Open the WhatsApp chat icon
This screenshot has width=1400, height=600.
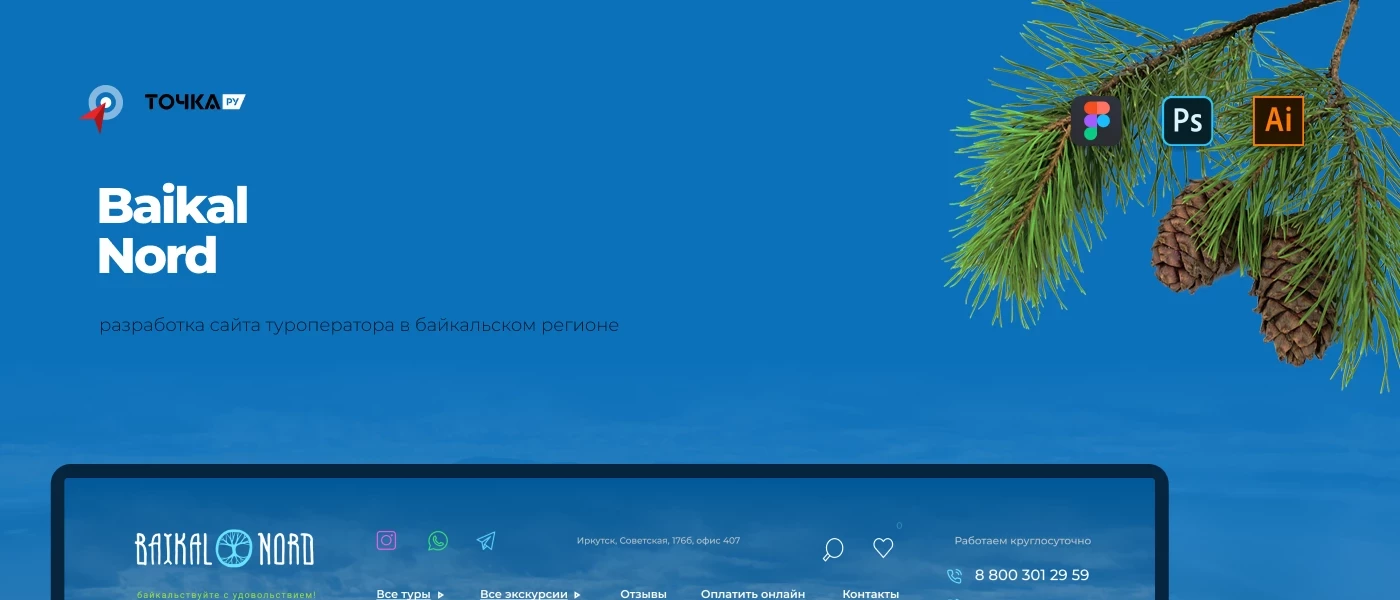[437, 541]
